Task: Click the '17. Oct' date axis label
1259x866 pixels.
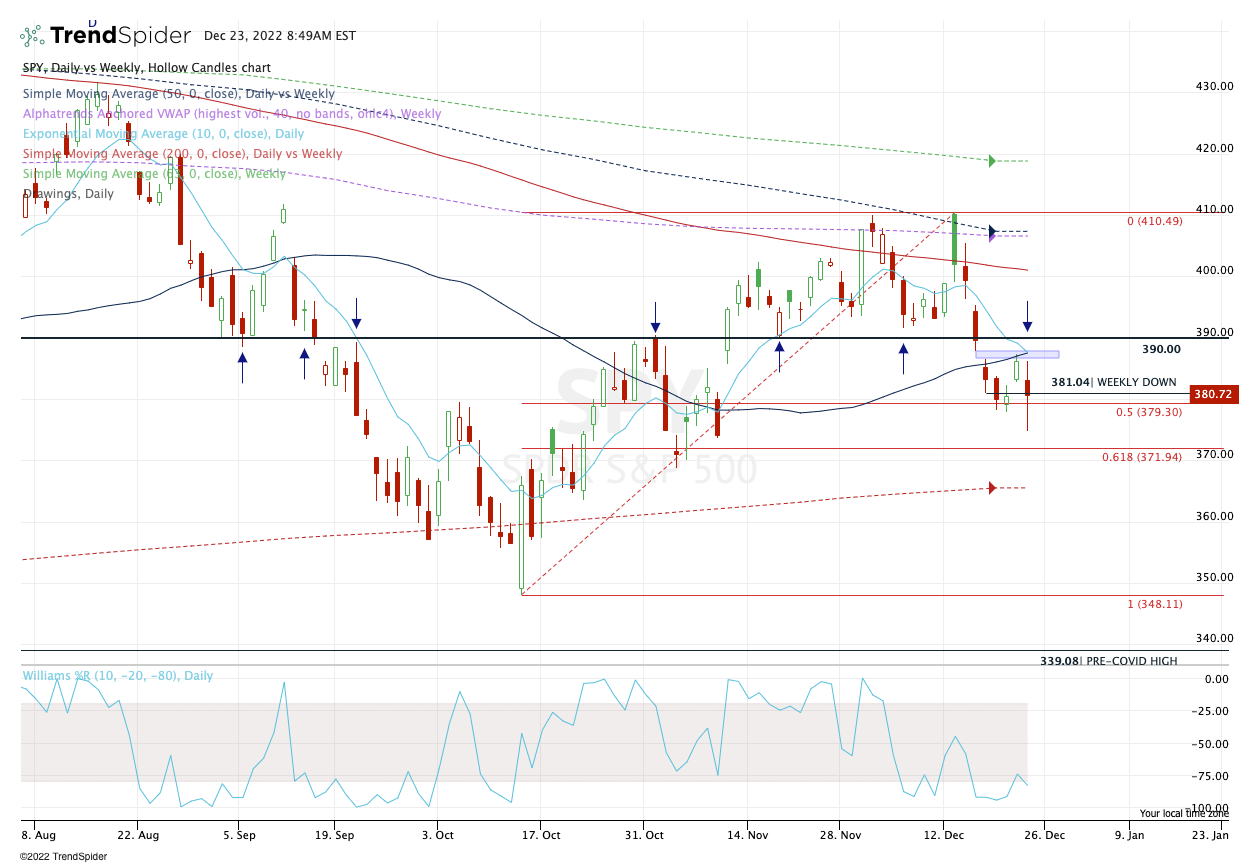Action: pos(540,834)
